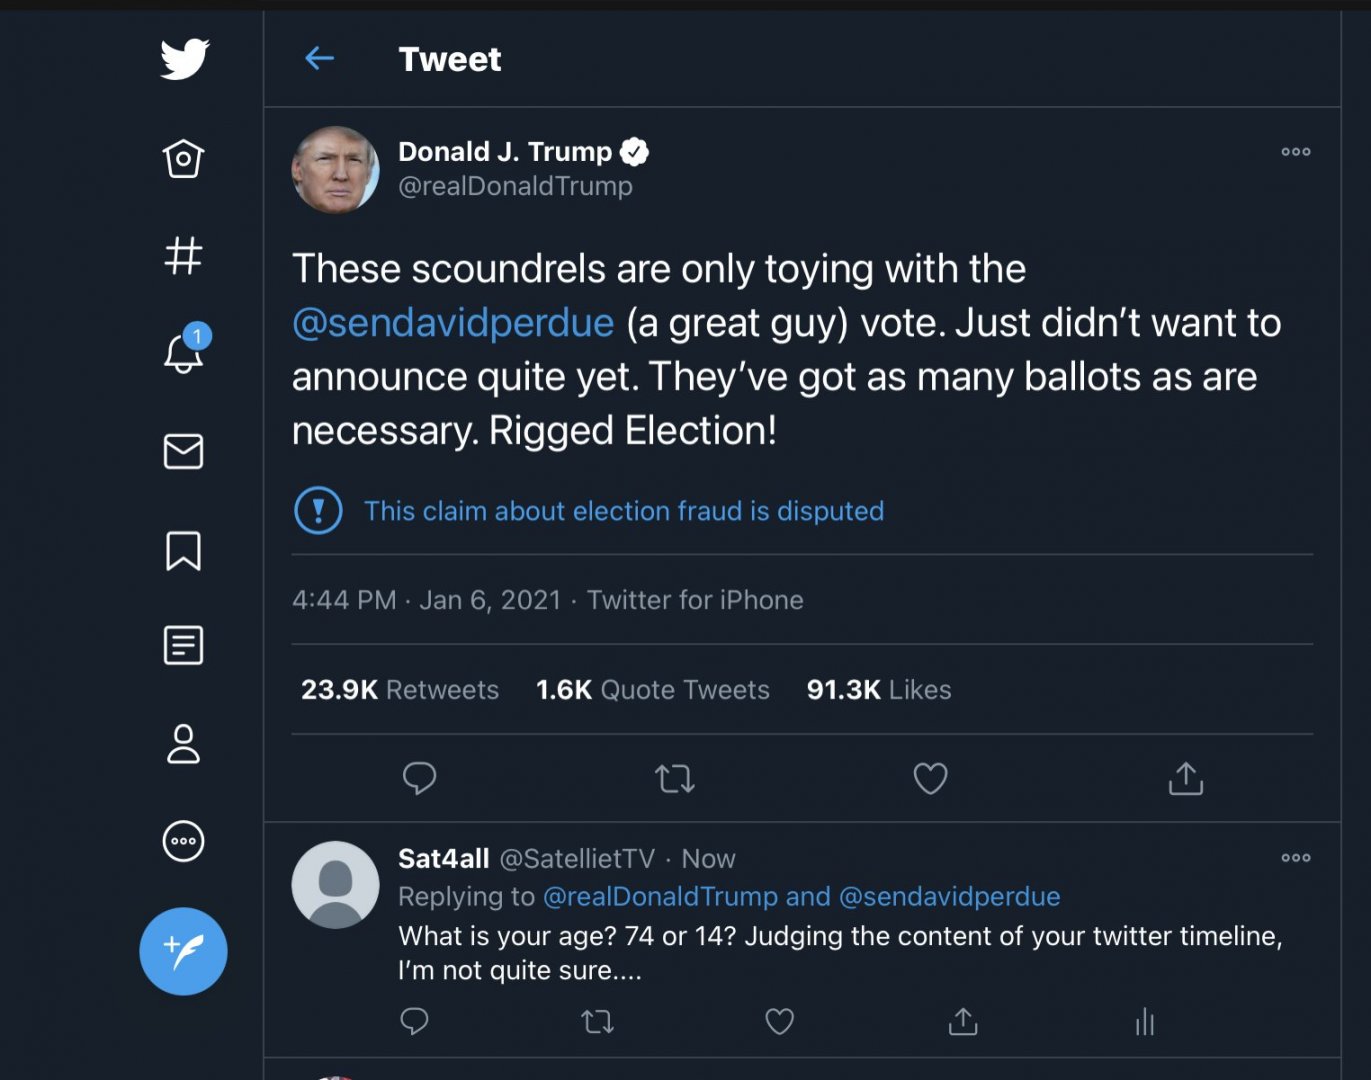Image resolution: width=1371 pixels, height=1080 pixels.
Task: Open the disputed election fraud claim notice
Action: click(x=623, y=511)
